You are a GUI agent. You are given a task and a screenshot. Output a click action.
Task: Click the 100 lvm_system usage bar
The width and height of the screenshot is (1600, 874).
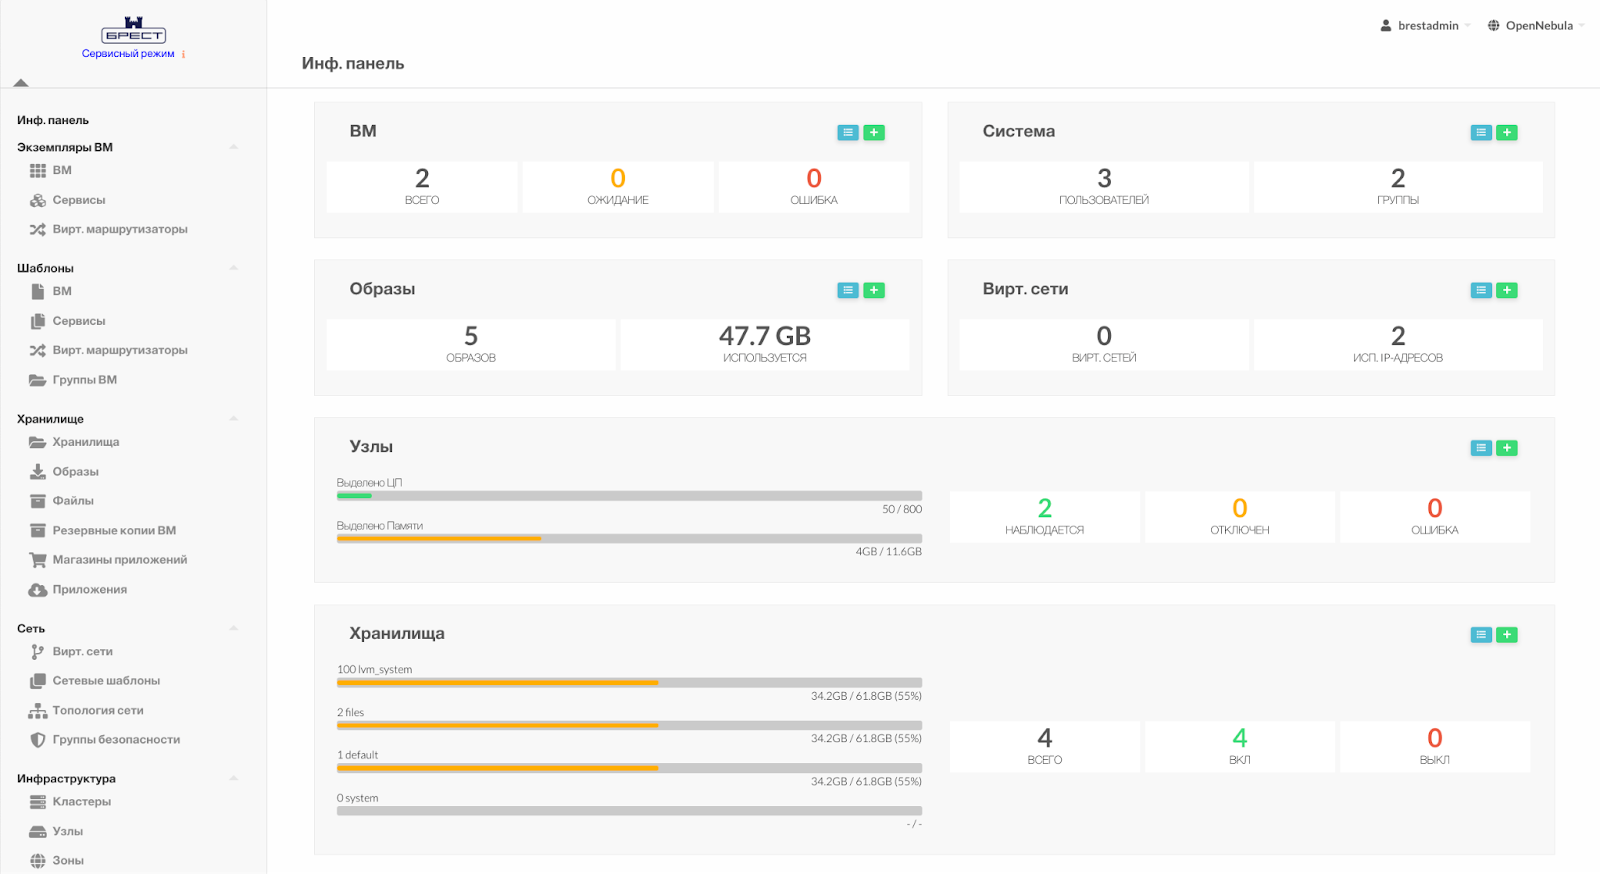click(x=629, y=683)
